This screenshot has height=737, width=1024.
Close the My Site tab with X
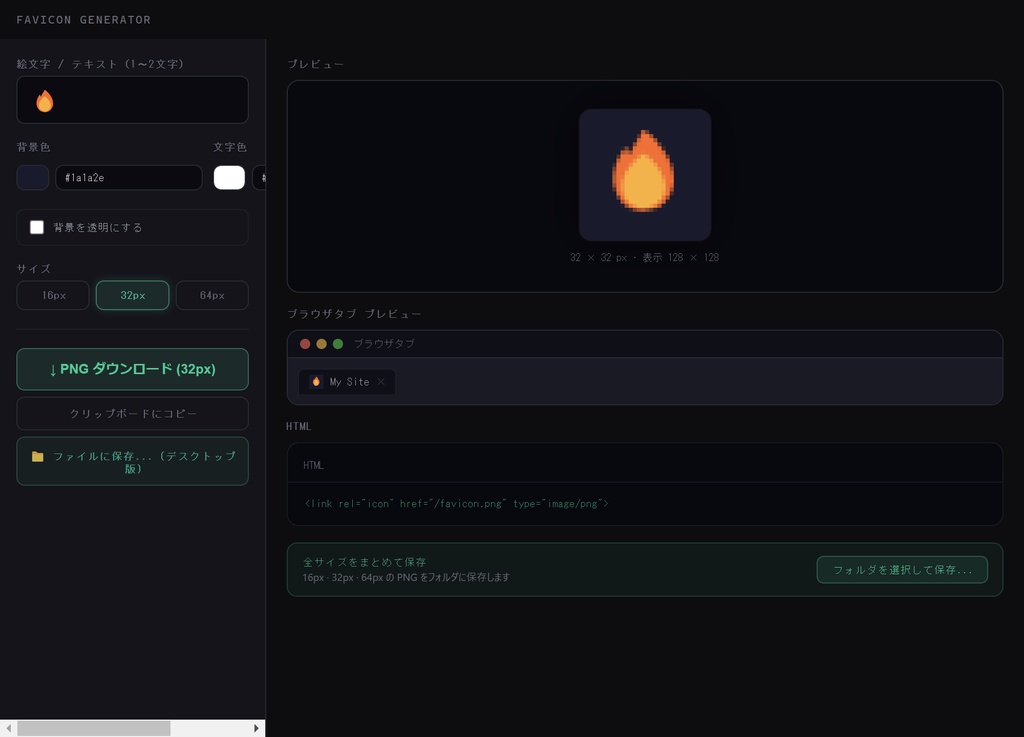tap(381, 382)
